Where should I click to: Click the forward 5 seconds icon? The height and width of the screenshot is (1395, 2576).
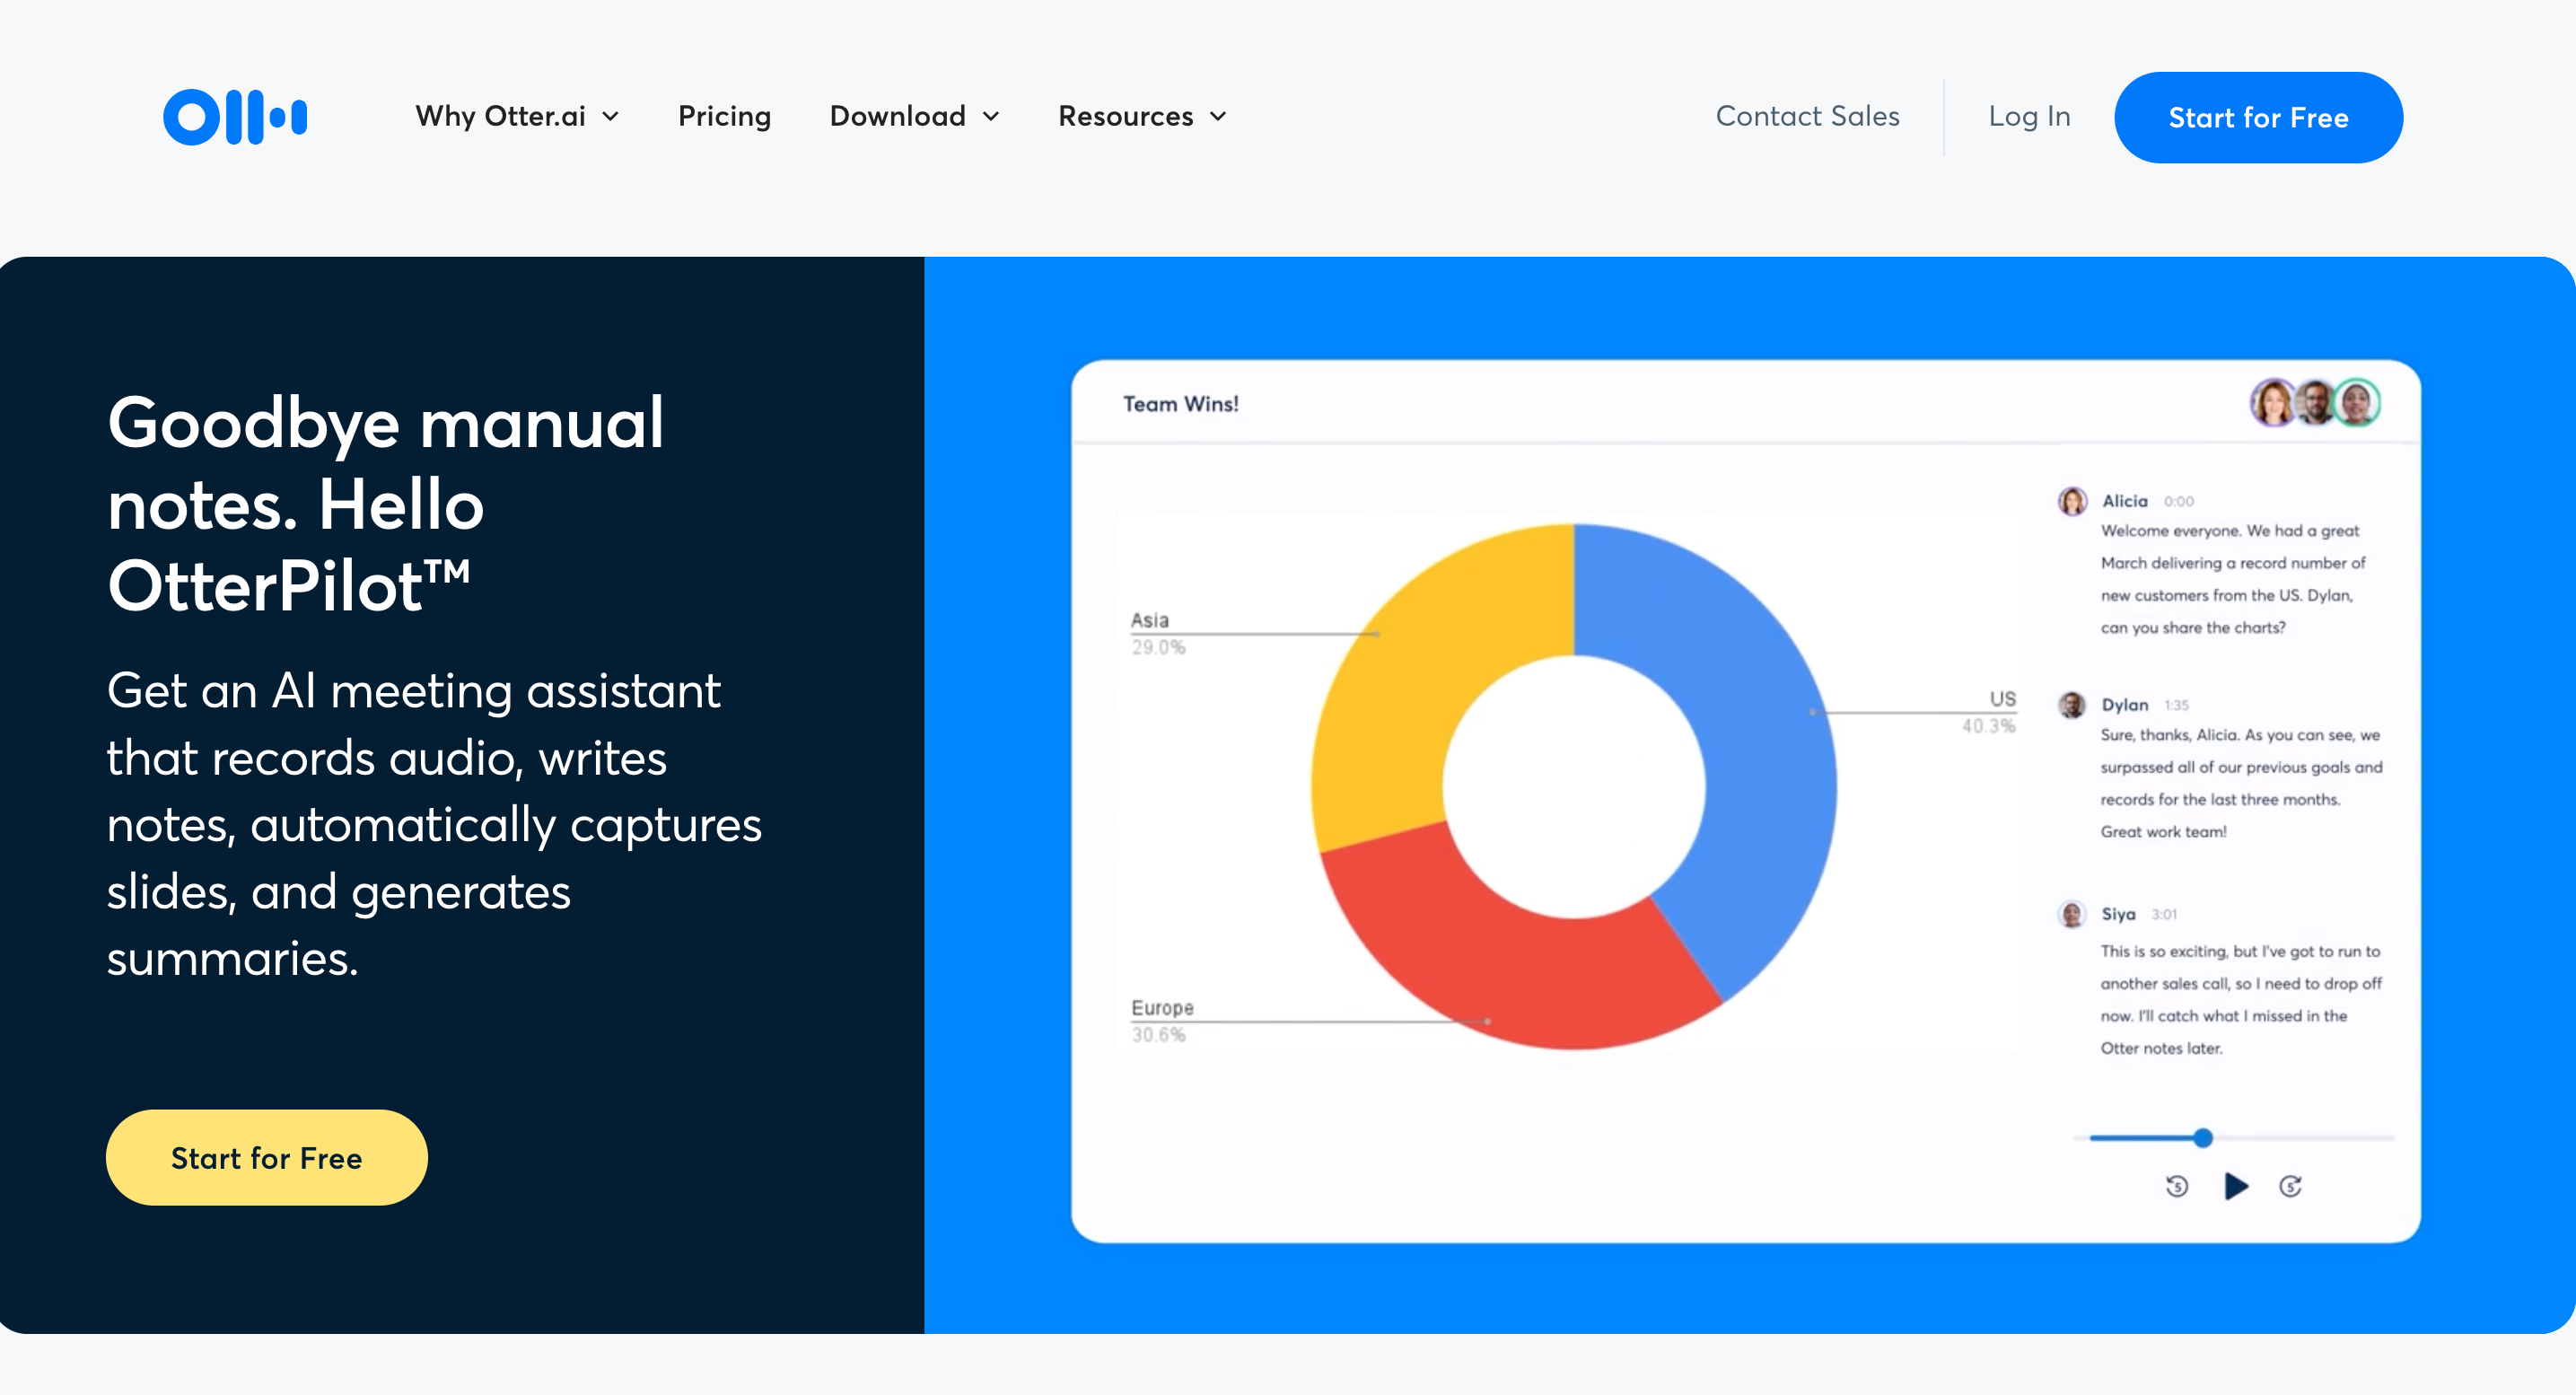tap(2290, 1186)
